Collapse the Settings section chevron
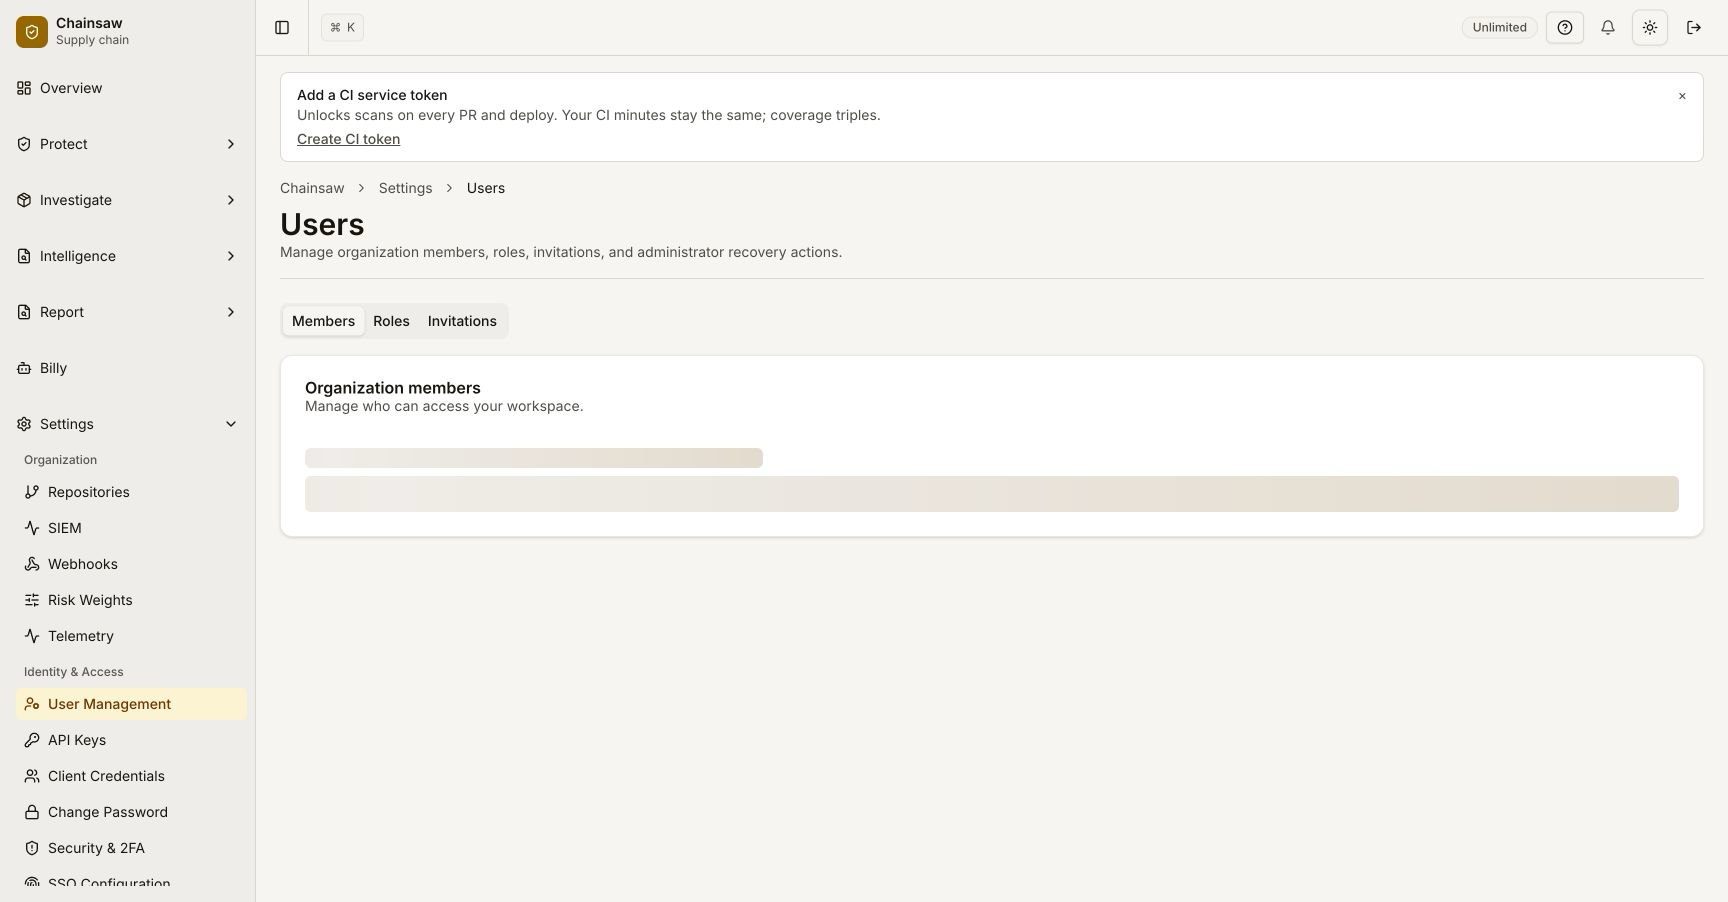The height and width of the screenshot is (902, 1728). [x=231, y=424]
